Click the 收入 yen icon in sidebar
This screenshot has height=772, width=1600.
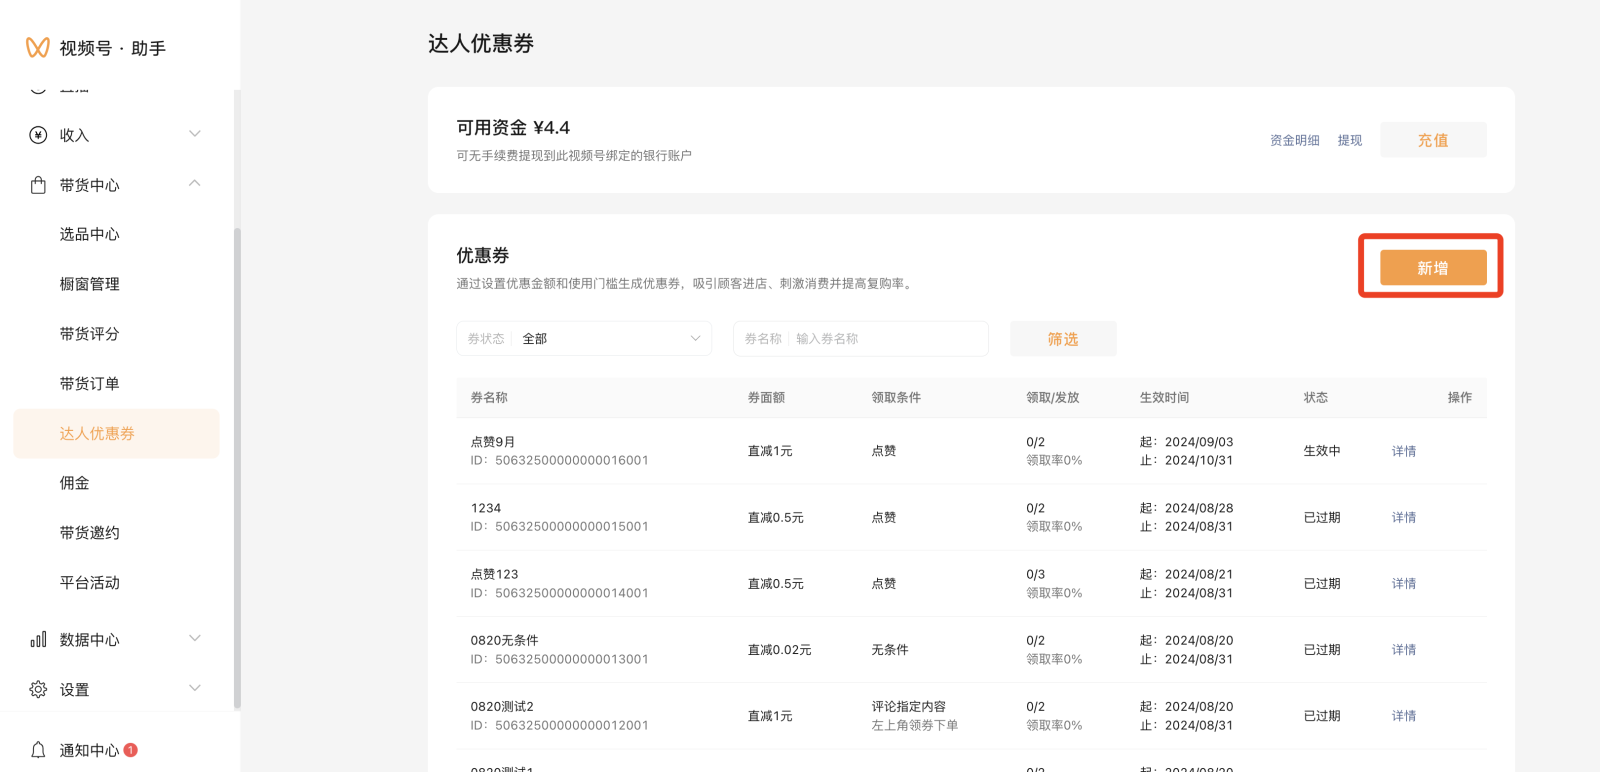38,135
